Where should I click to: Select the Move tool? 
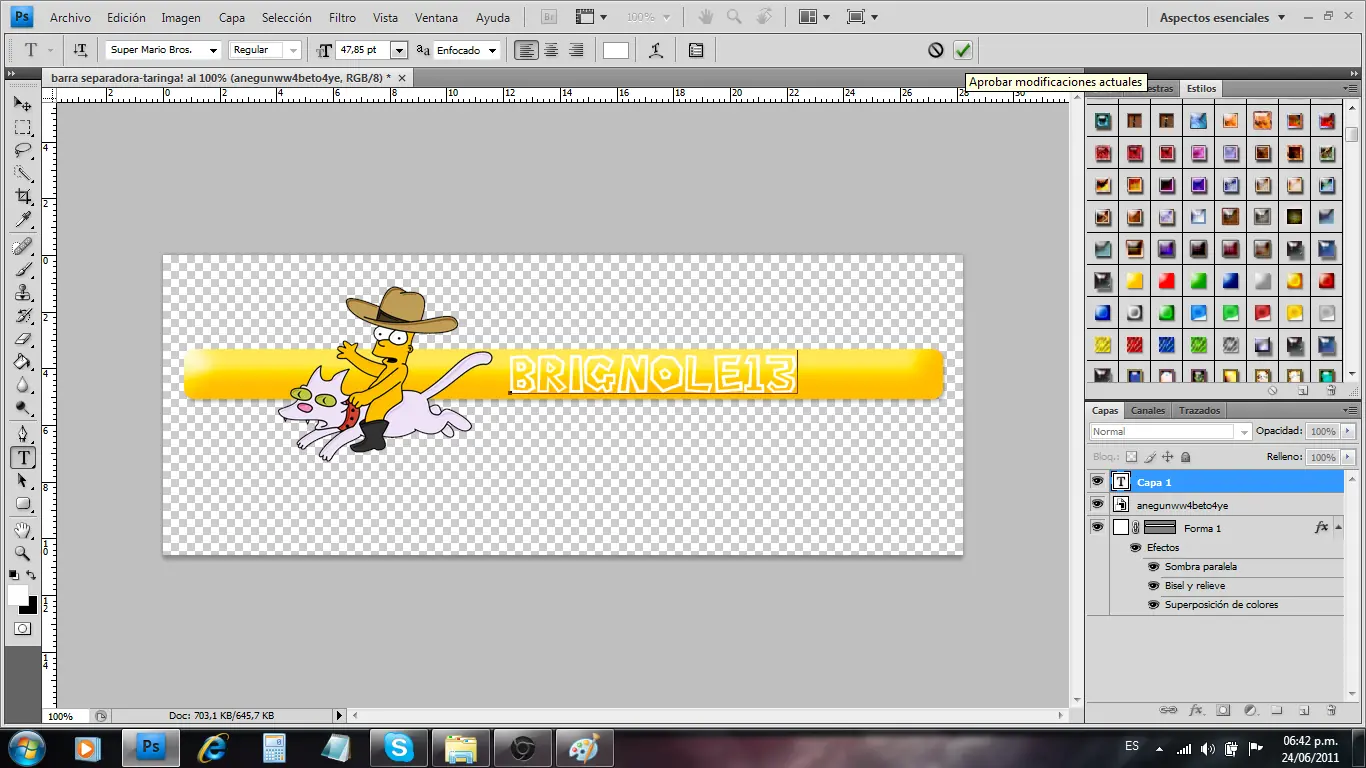coord(22,104)
